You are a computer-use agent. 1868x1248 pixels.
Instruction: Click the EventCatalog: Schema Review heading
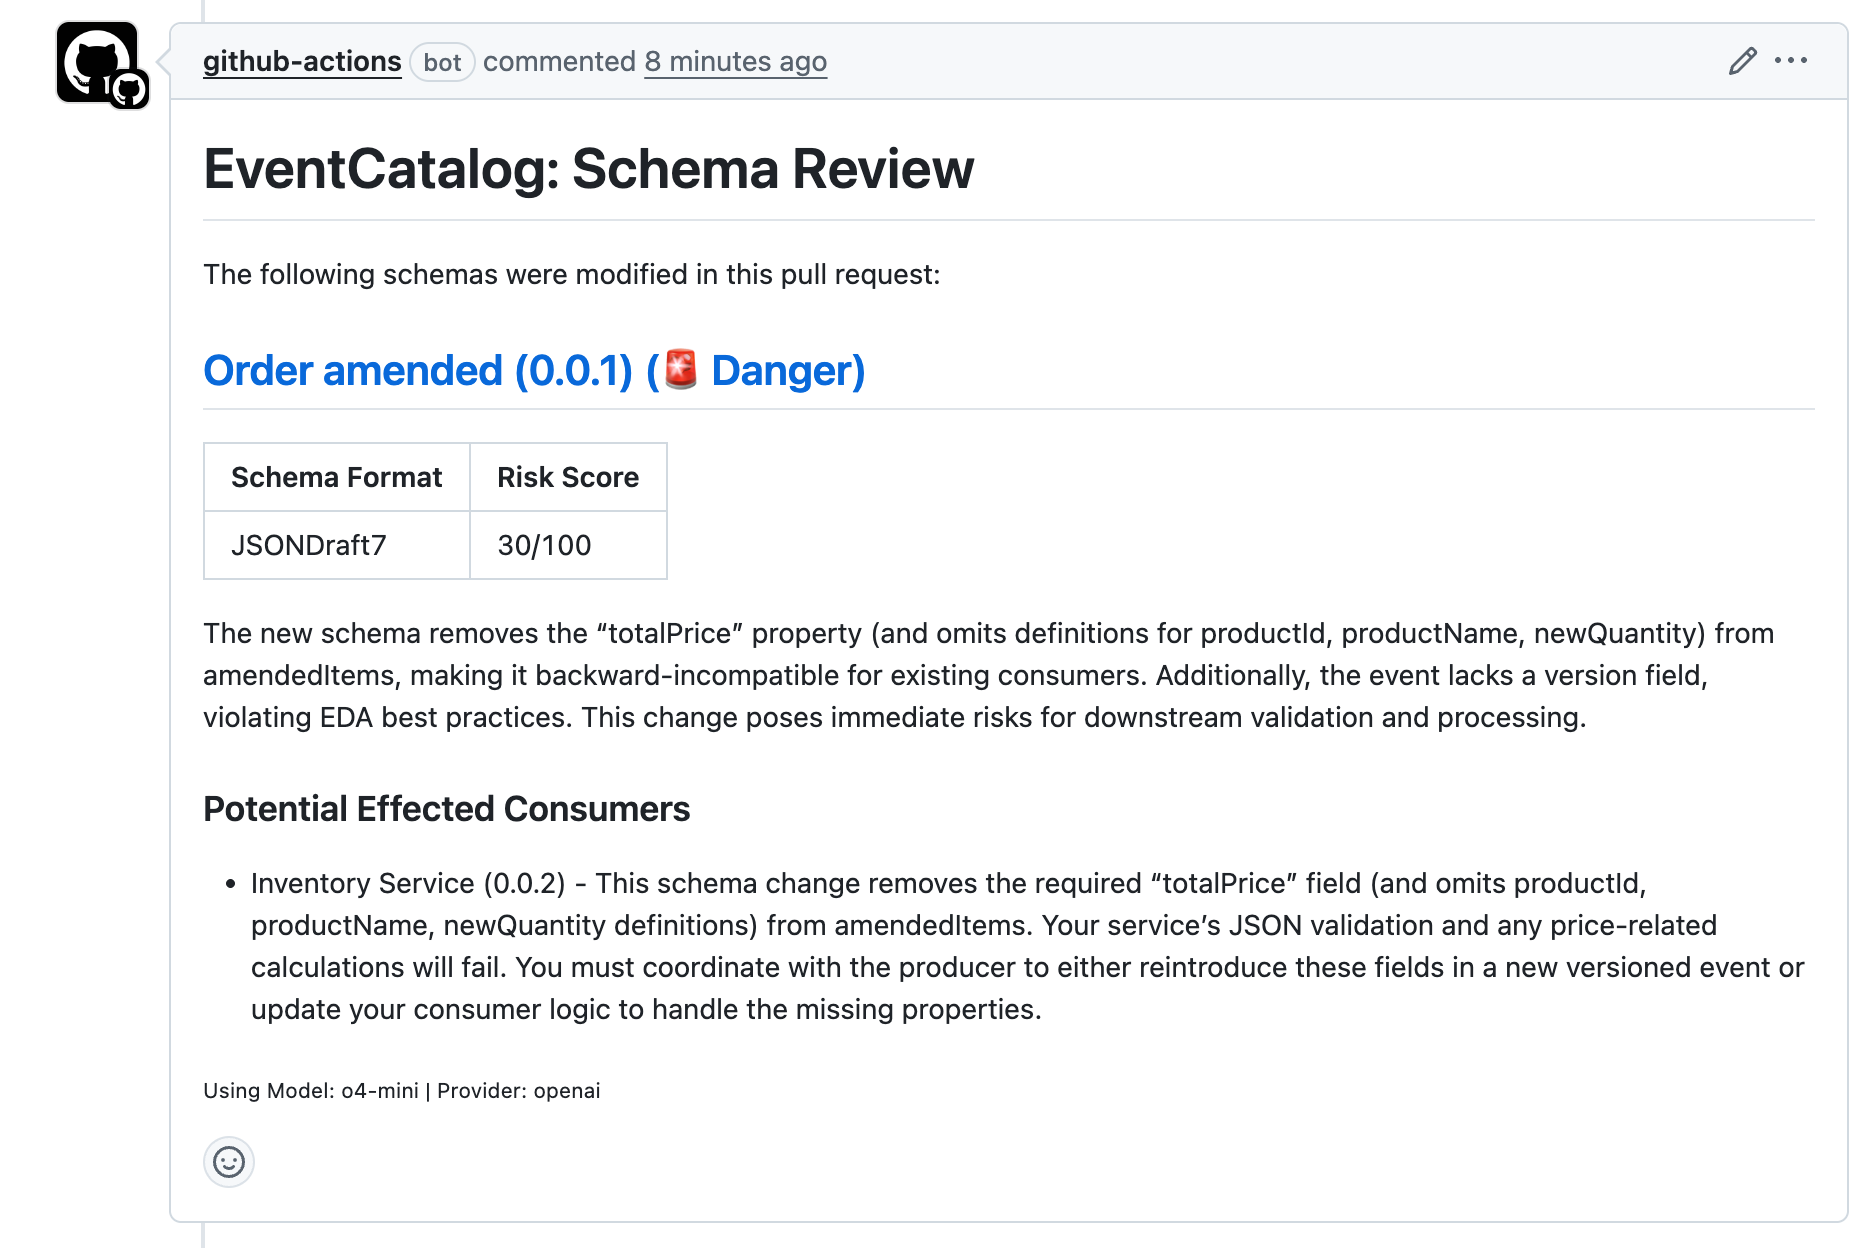click(x=588, y=168)
